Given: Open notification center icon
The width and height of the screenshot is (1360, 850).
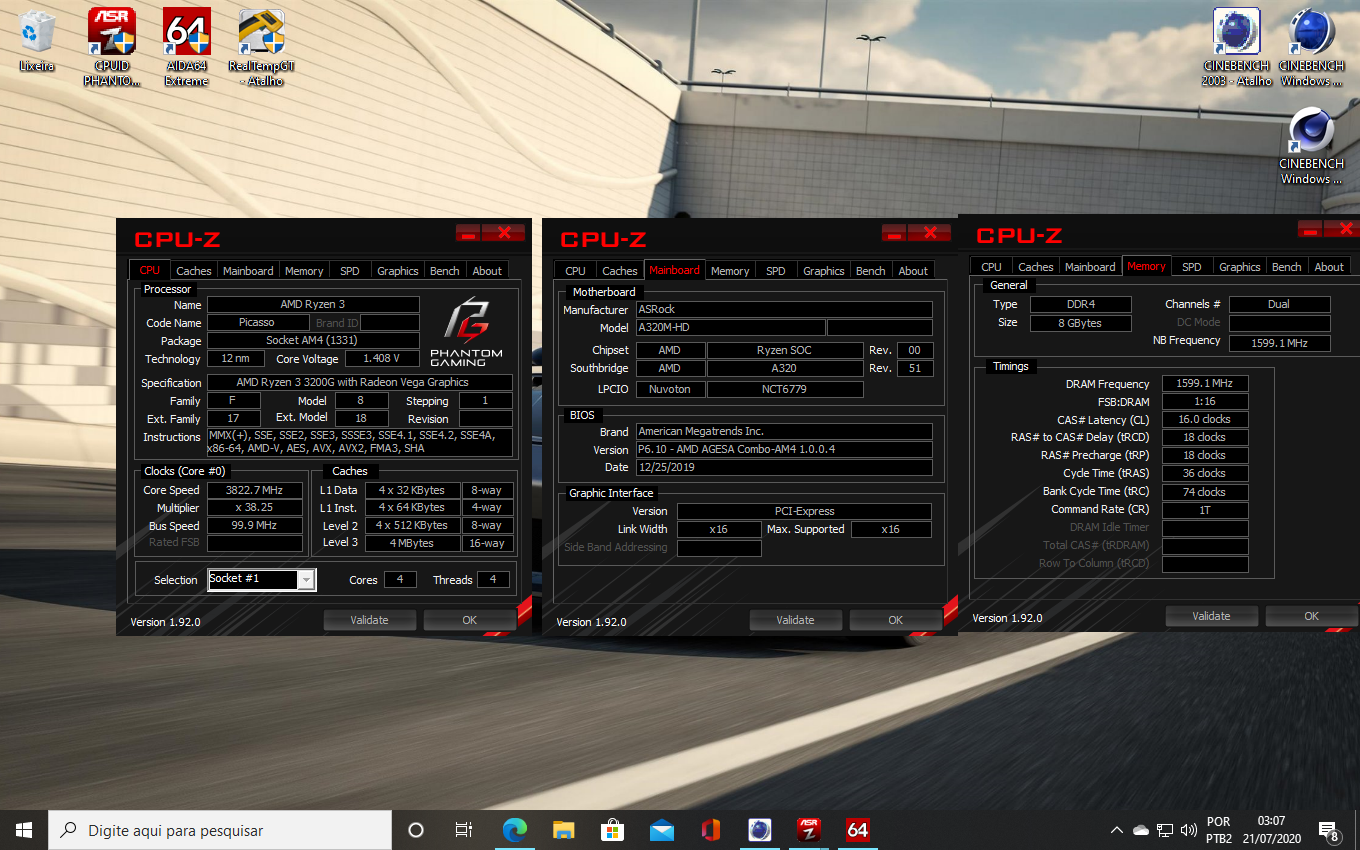Looking at the screenshot, I should [x=1330, y=830].
